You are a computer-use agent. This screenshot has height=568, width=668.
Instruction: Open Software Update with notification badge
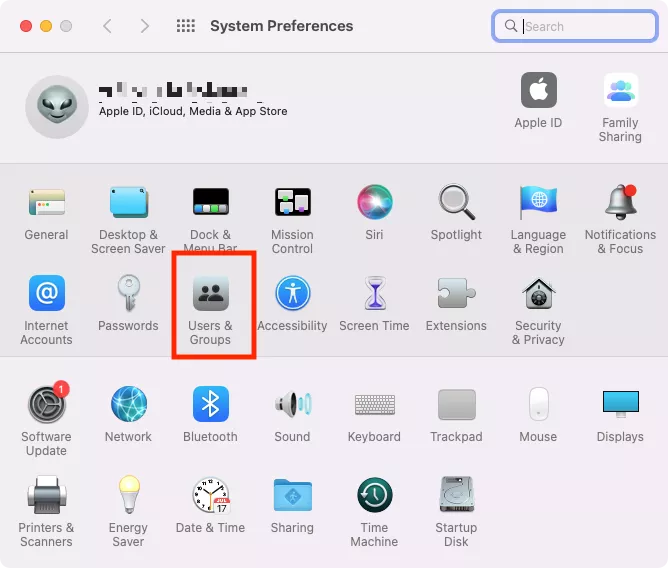tap(46, 404)
